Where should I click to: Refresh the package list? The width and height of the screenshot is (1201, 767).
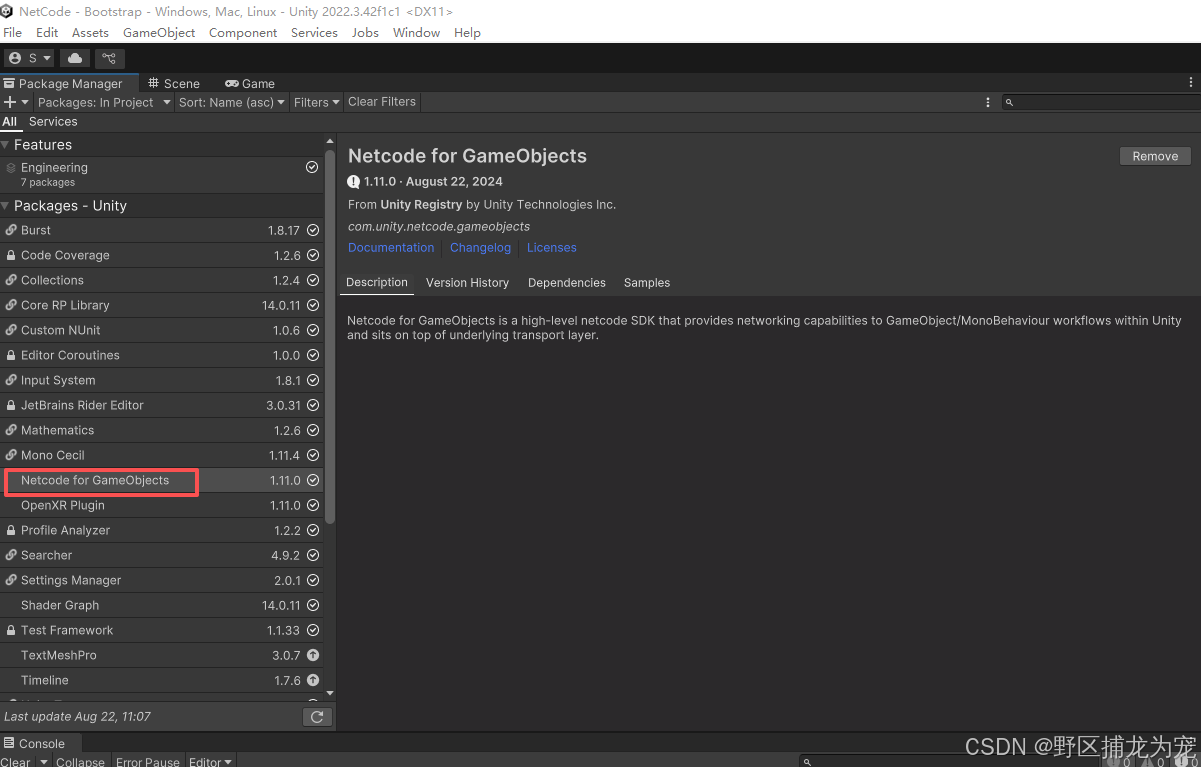click(317, 717)
